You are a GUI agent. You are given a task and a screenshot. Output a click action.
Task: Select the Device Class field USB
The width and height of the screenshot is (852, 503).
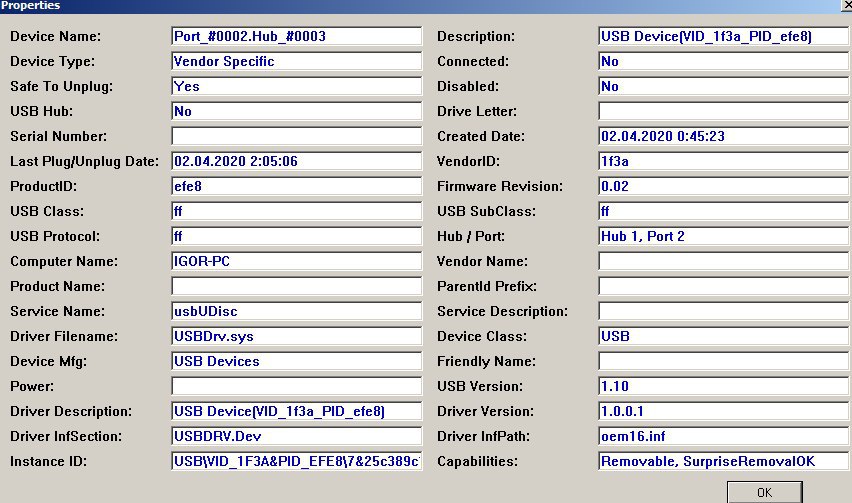click(x=723, y=336)
